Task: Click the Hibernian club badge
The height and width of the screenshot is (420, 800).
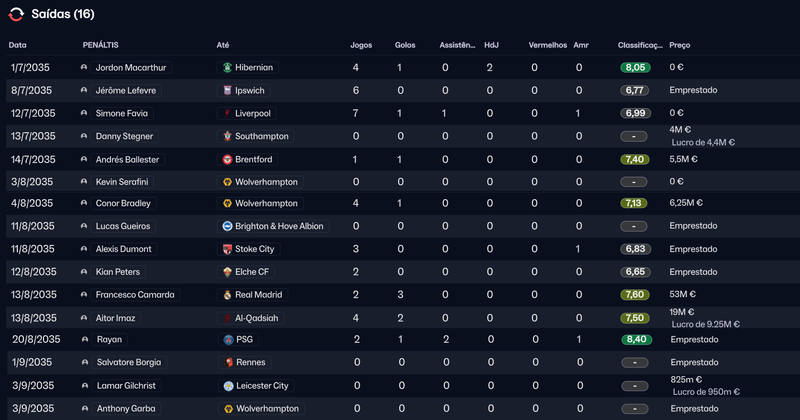Action: coord(228,68)
